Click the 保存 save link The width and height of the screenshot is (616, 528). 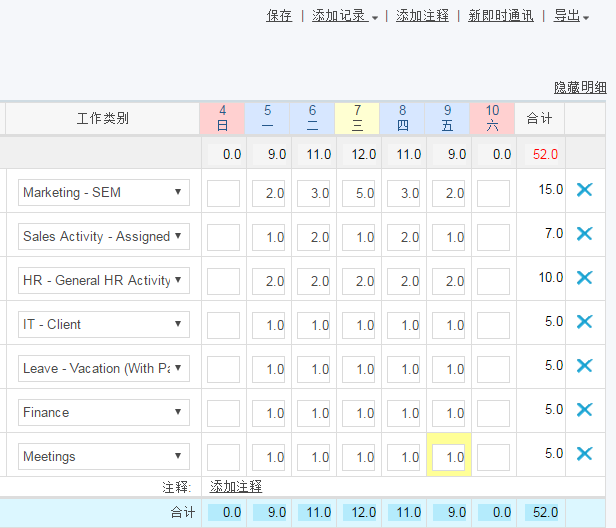pyautogui.click(x=279, y=16)
